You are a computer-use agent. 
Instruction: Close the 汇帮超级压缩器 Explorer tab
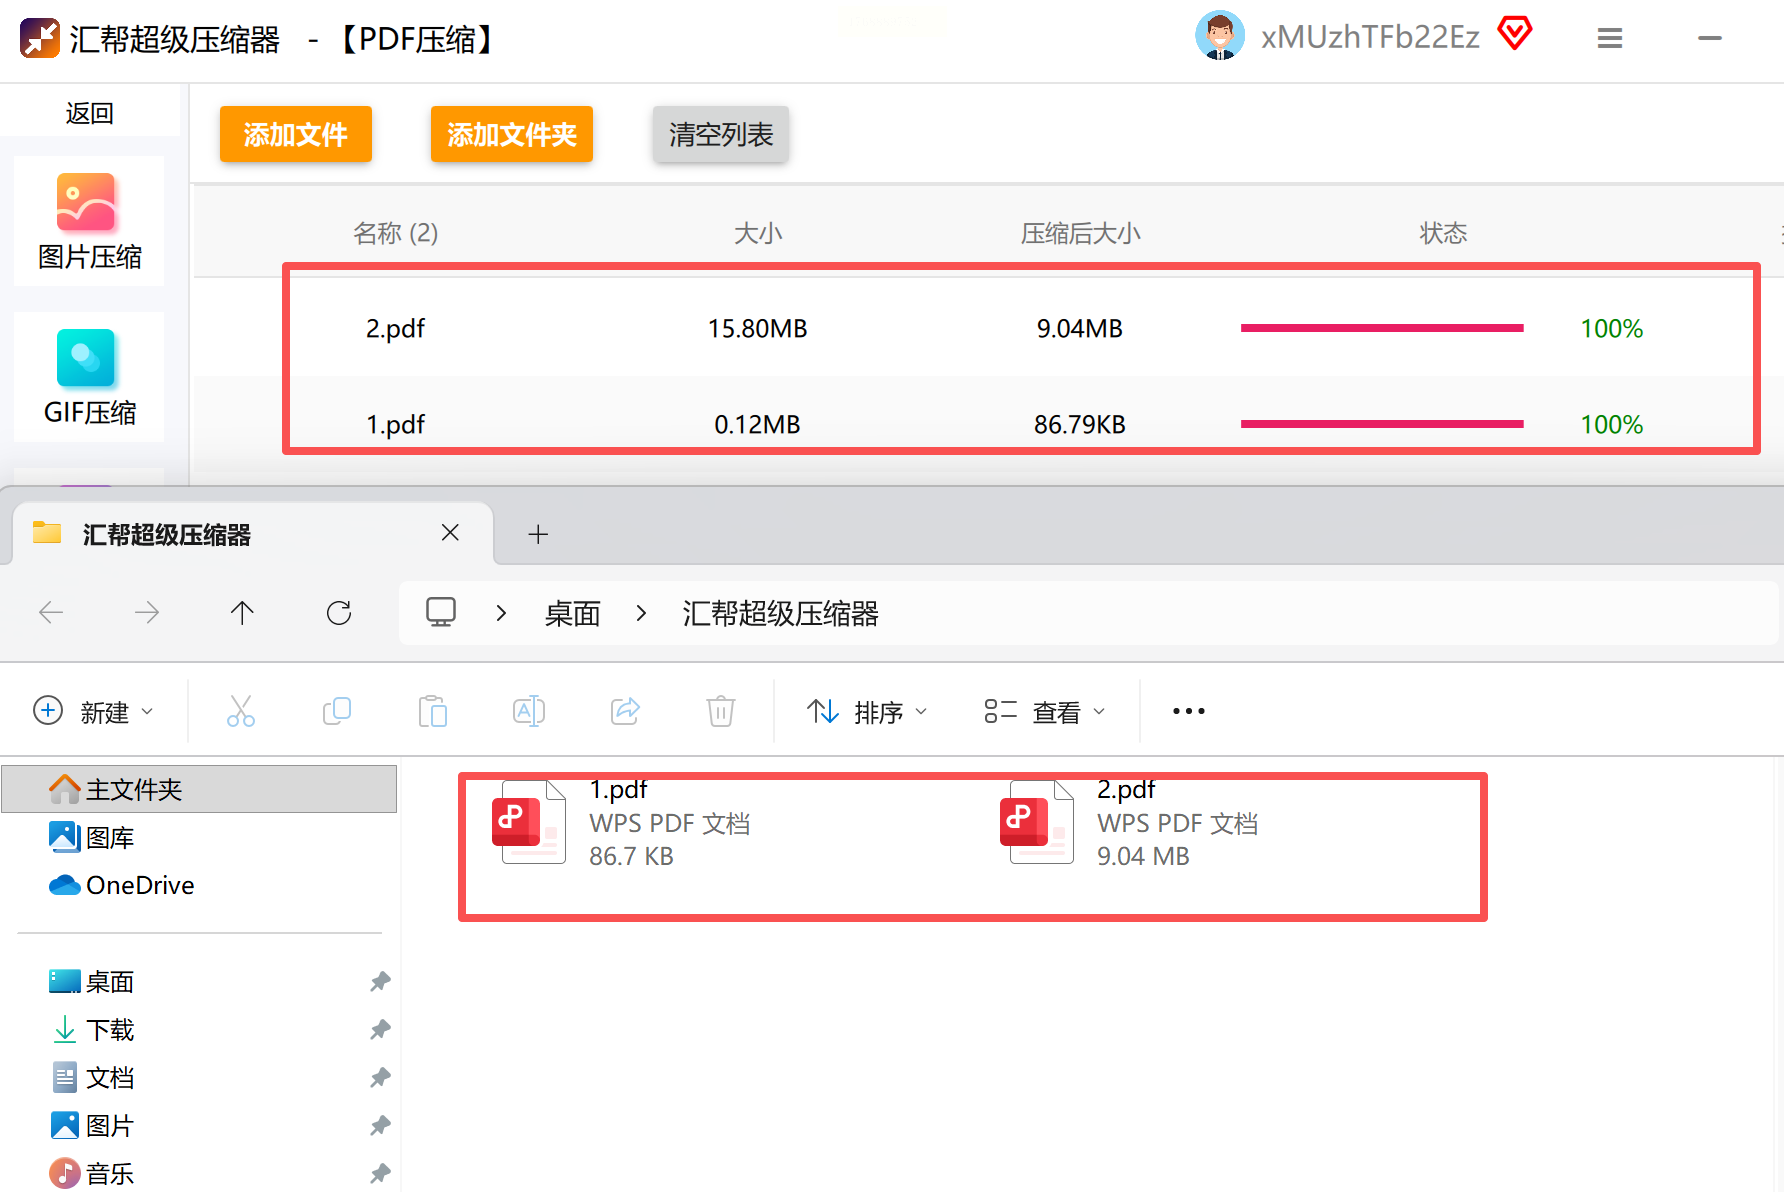(x=450, y=533)
